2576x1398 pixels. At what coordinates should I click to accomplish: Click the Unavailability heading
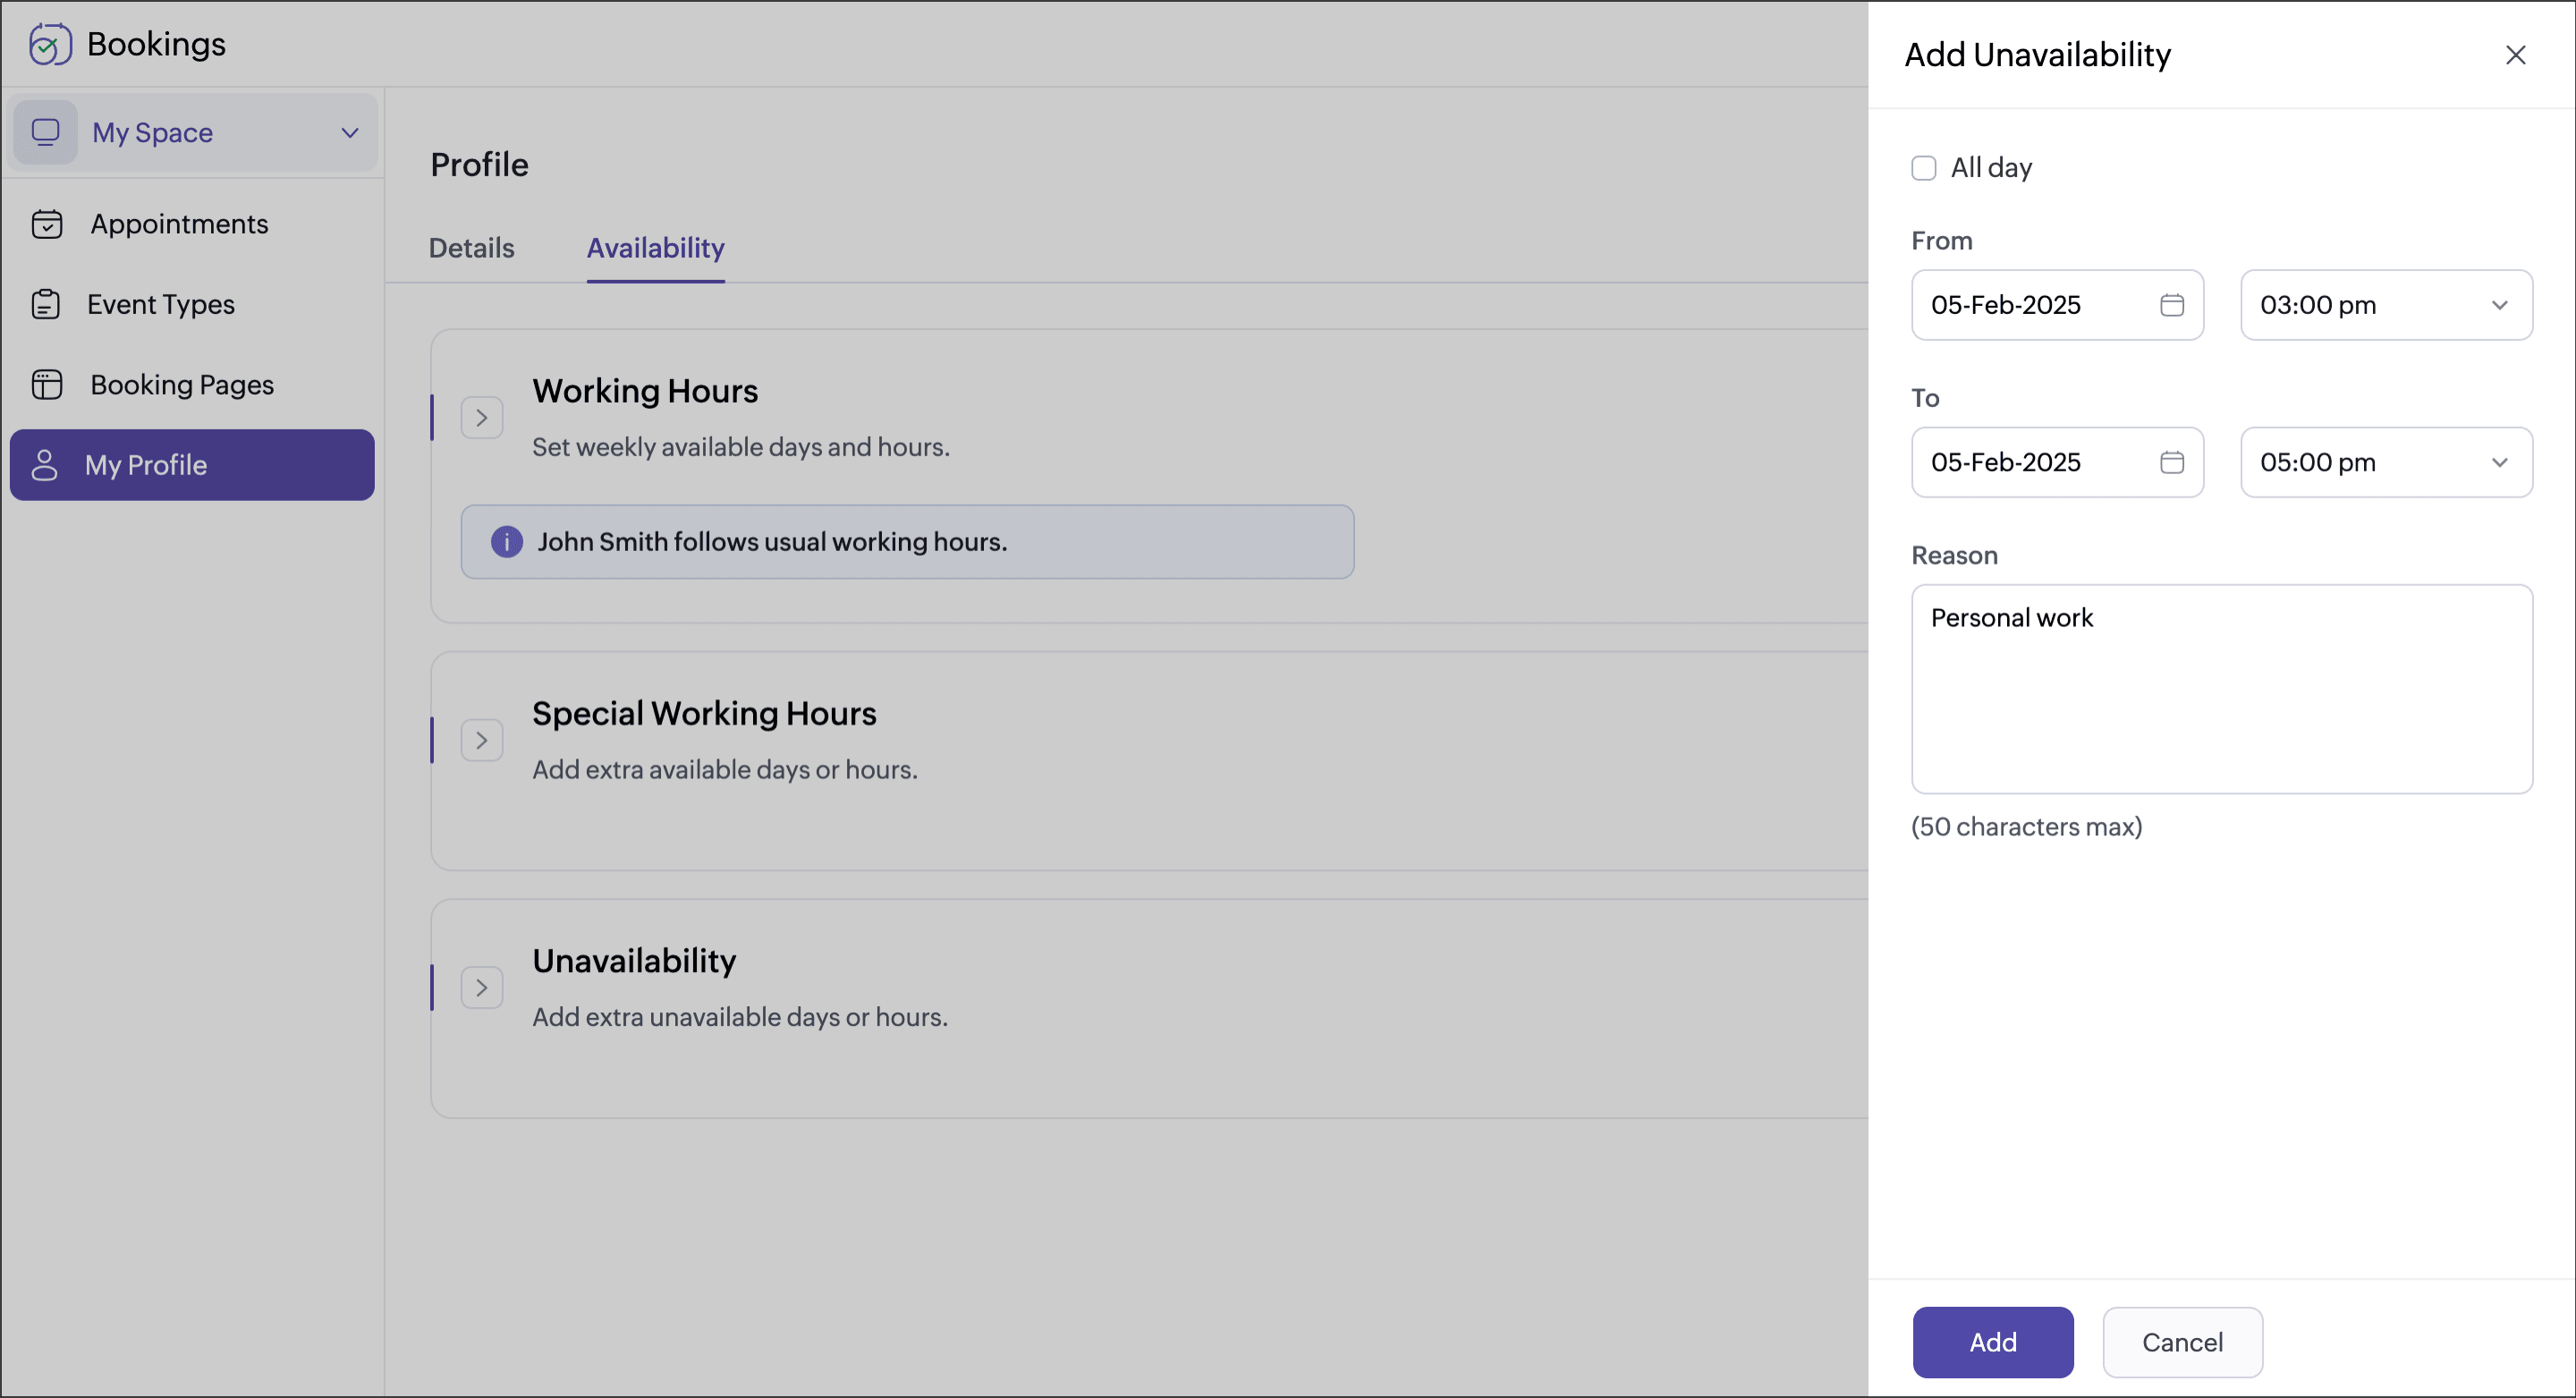pos(634,961)
